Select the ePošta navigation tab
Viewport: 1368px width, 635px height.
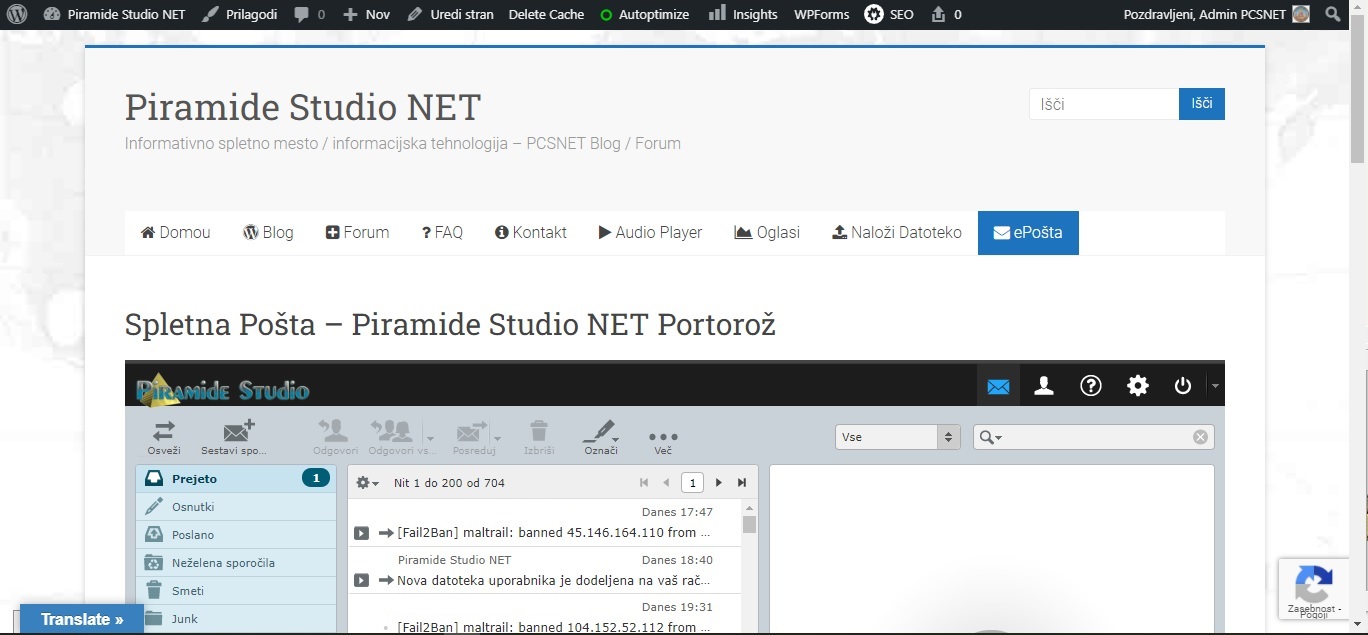[1028, 233]
